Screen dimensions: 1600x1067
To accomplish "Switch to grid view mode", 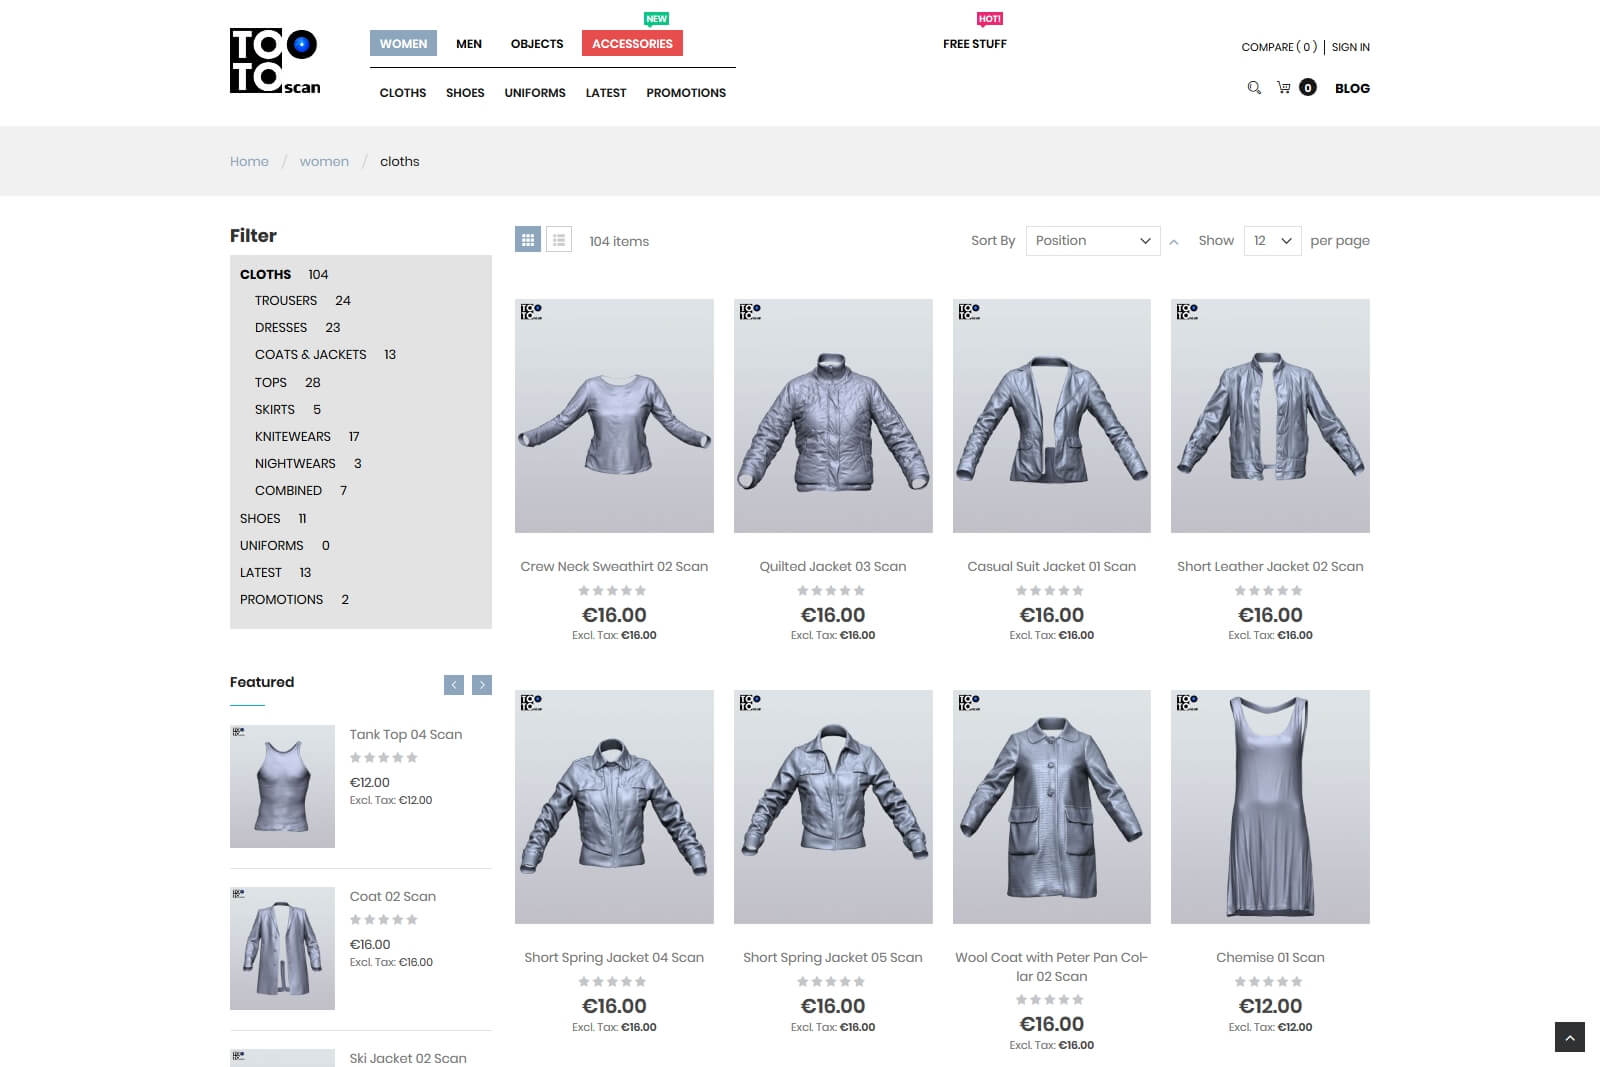I will click(528, 240).
